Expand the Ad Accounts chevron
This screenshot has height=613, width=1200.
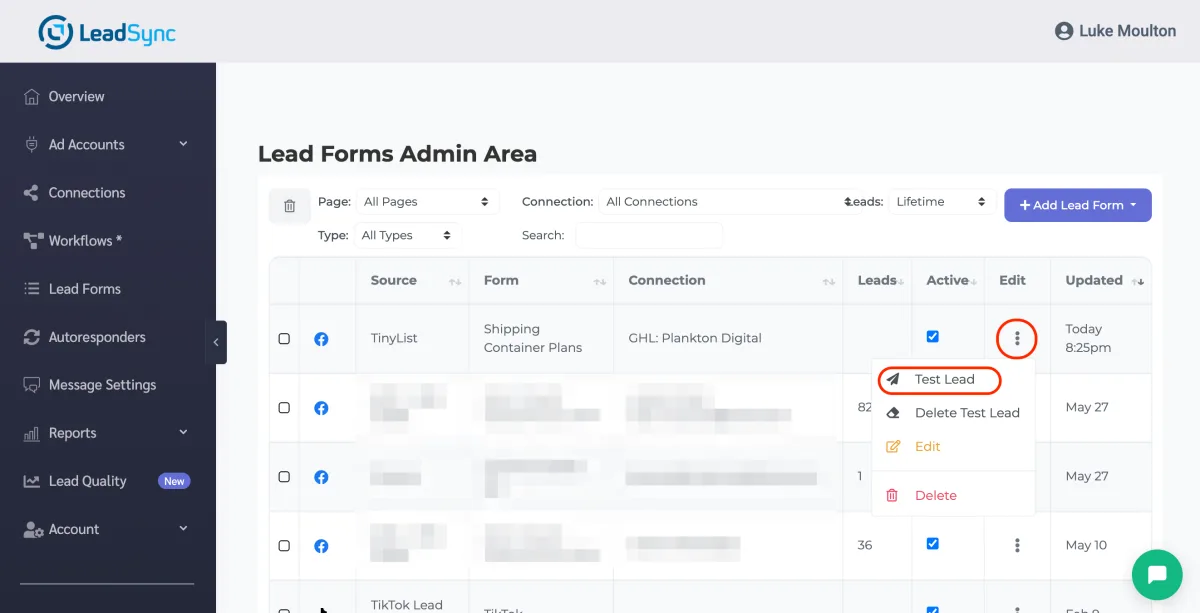183,144
